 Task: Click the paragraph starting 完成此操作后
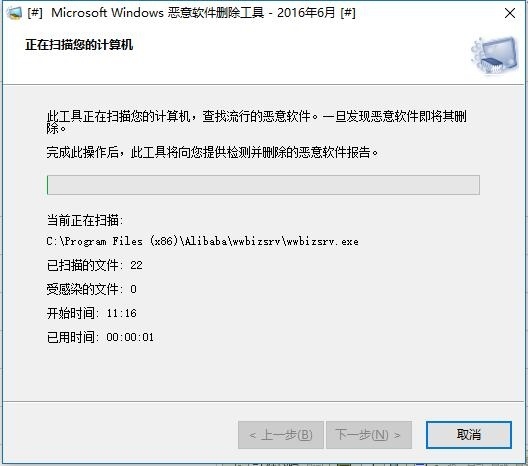tap(212, 152)
